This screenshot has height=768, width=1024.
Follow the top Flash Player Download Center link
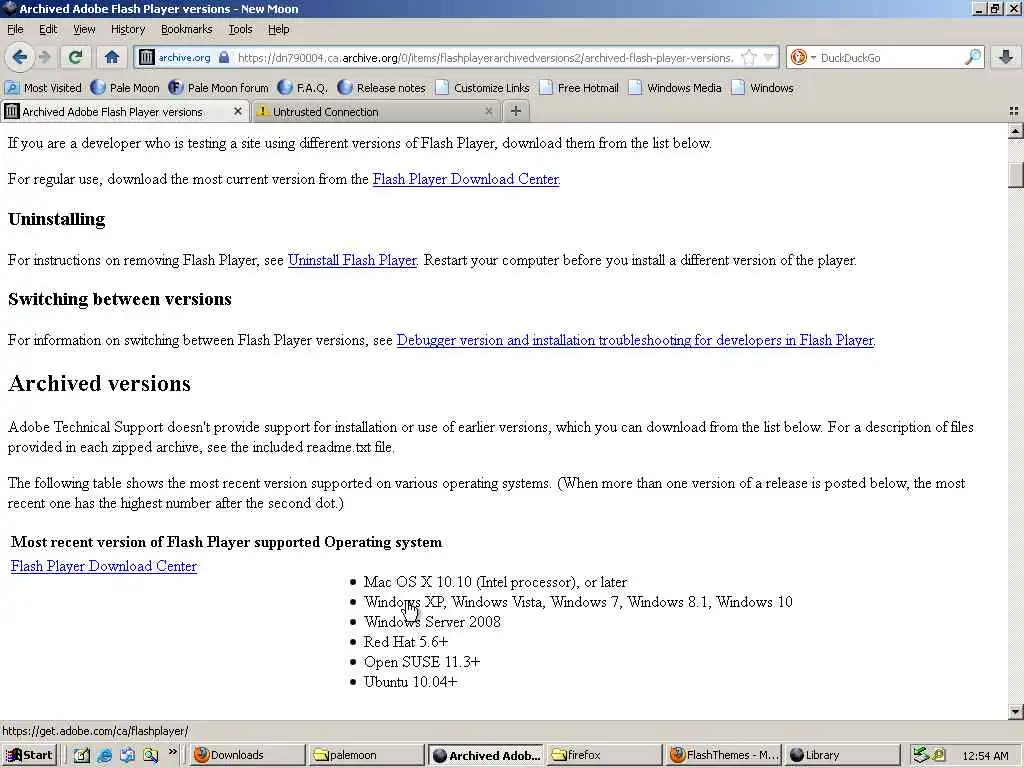466,179
